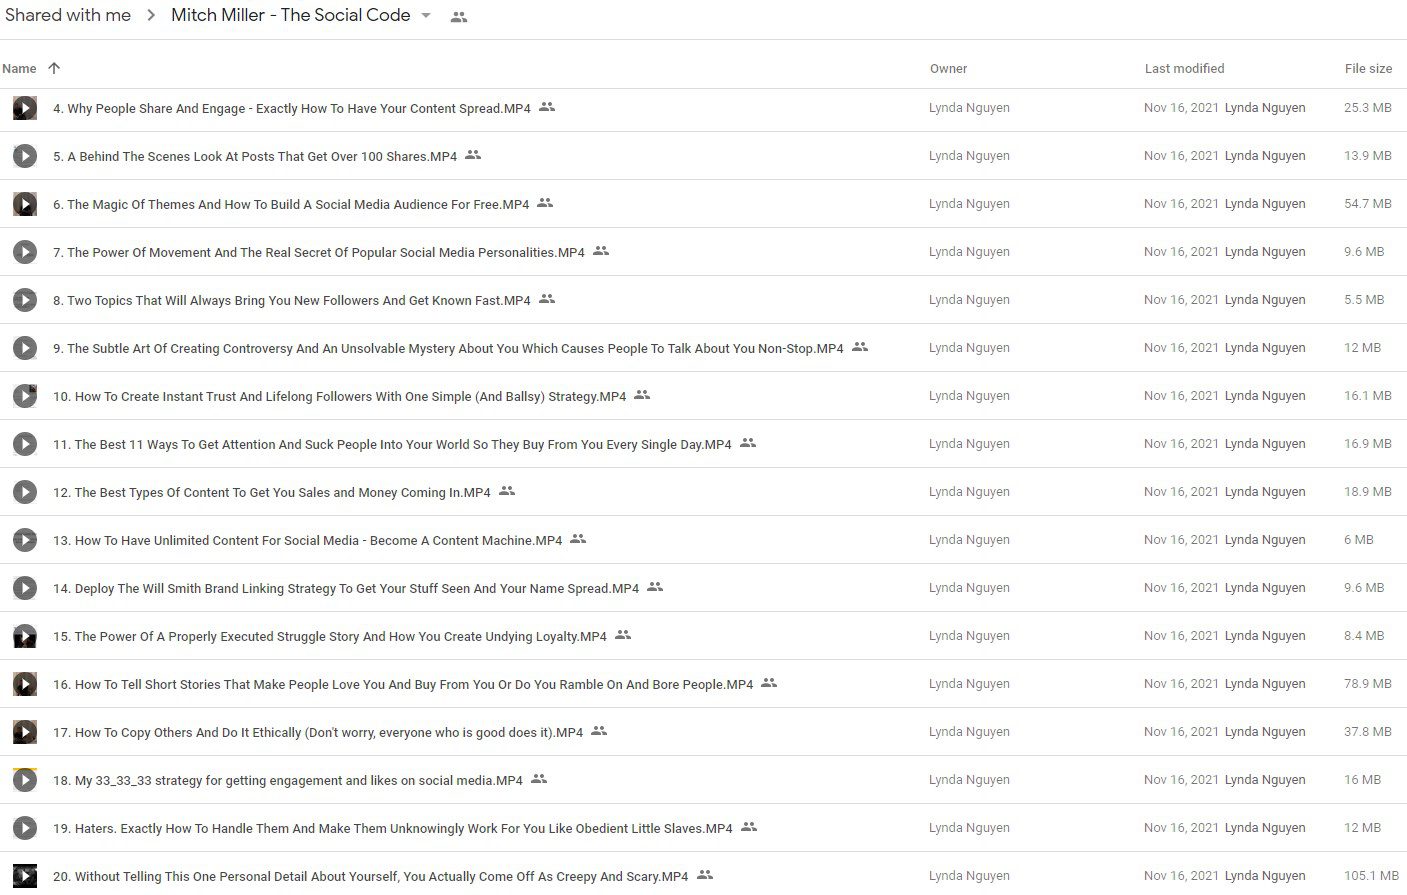
Task: Click the video icon for file 14. Deploy The Will Smith
Action: pos(25,588)
